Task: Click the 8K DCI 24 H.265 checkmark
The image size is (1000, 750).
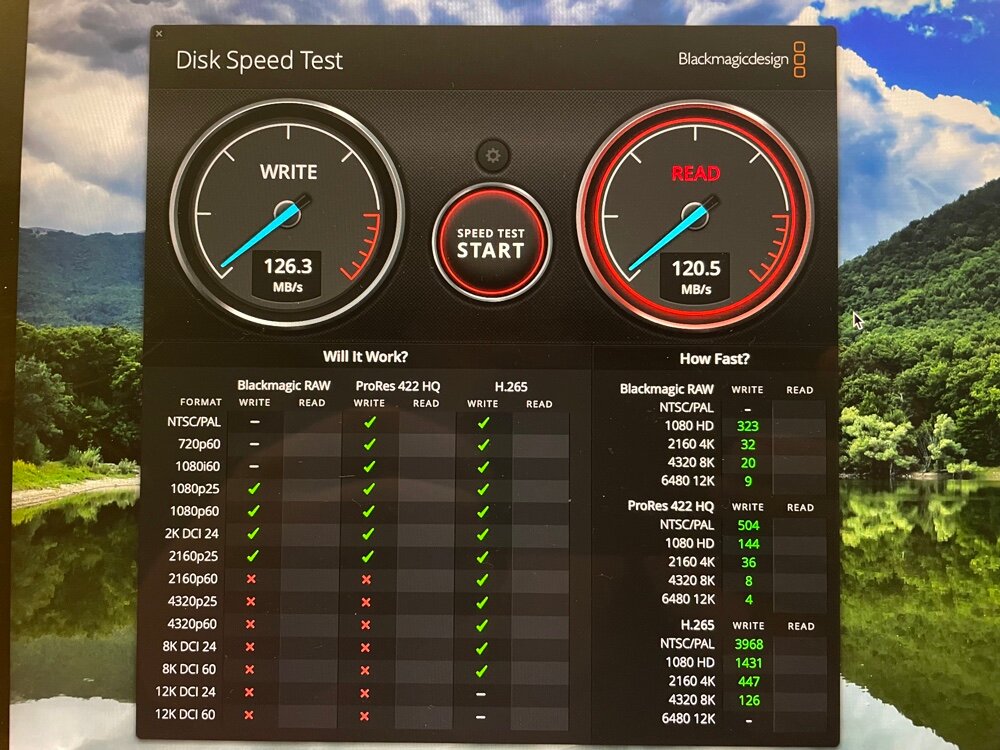Action: pos(482,648)
